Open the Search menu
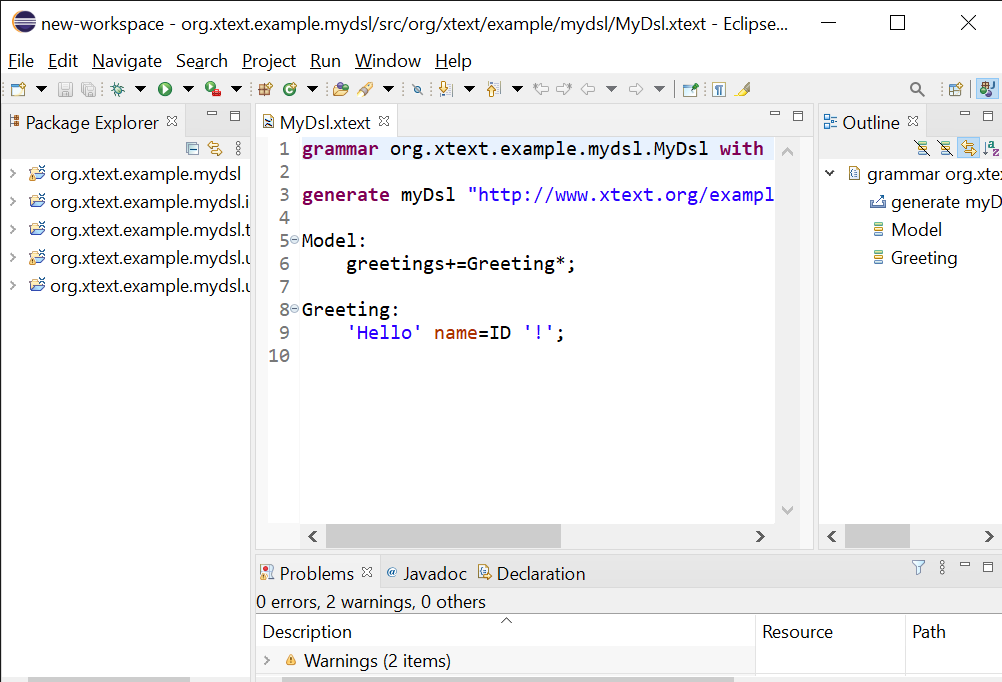This screenshot has width=1002, height=682. [202, 61]
